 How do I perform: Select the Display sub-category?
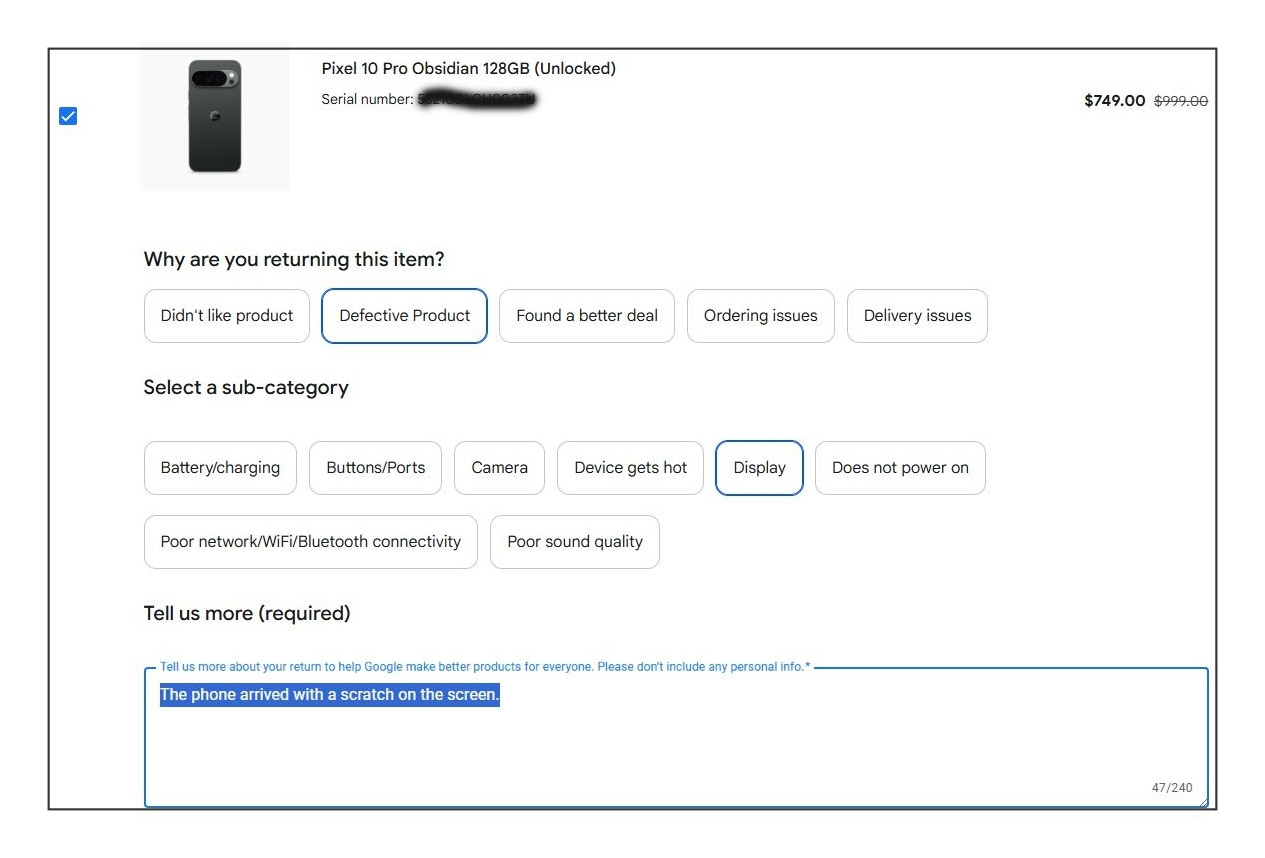point(759,468)
